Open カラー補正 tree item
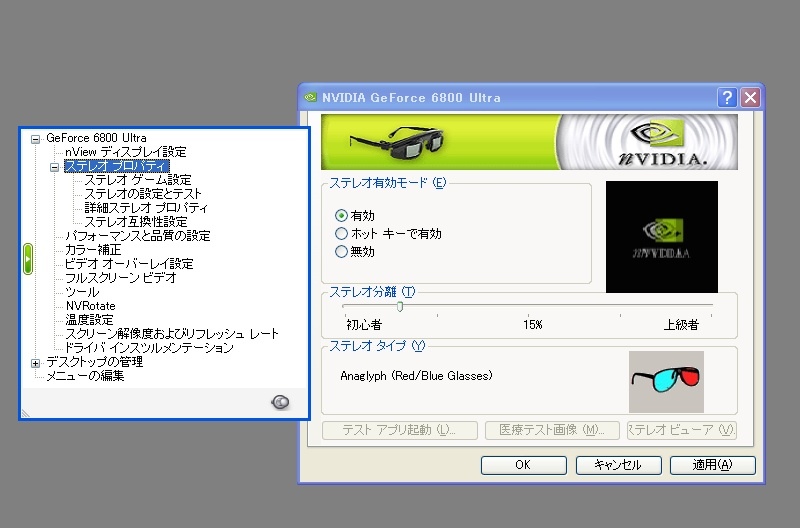The width and height of the screenshot is (800, 528). click(x=93, y=250)
